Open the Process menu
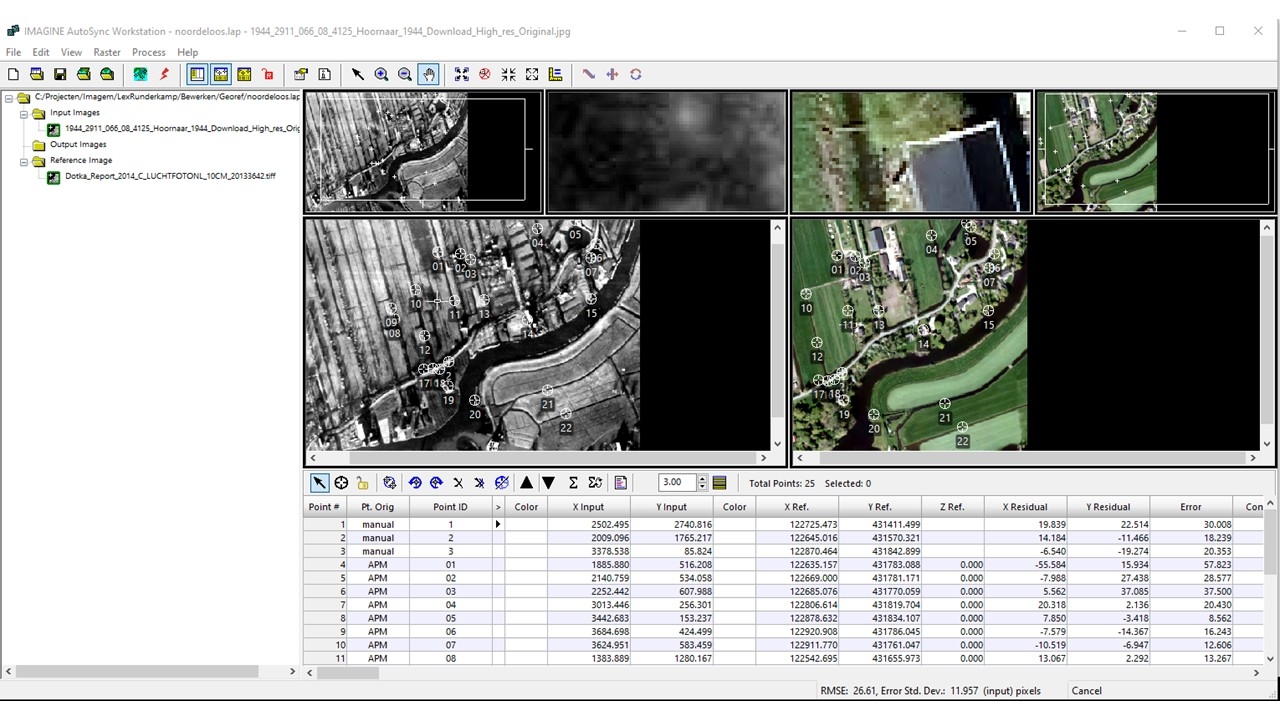Screen dimensions: 1280x720 pyautogui.click(x=148, y=52)
